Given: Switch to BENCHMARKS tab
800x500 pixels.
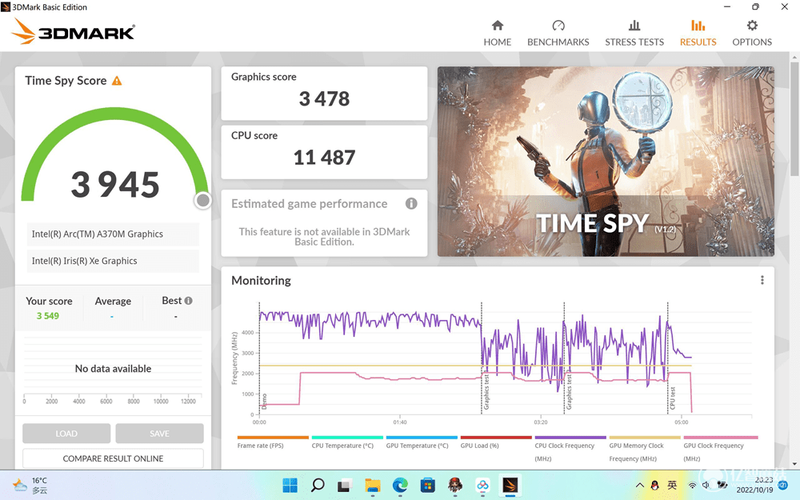Looking at the screenshot, I should coord(558,34).
